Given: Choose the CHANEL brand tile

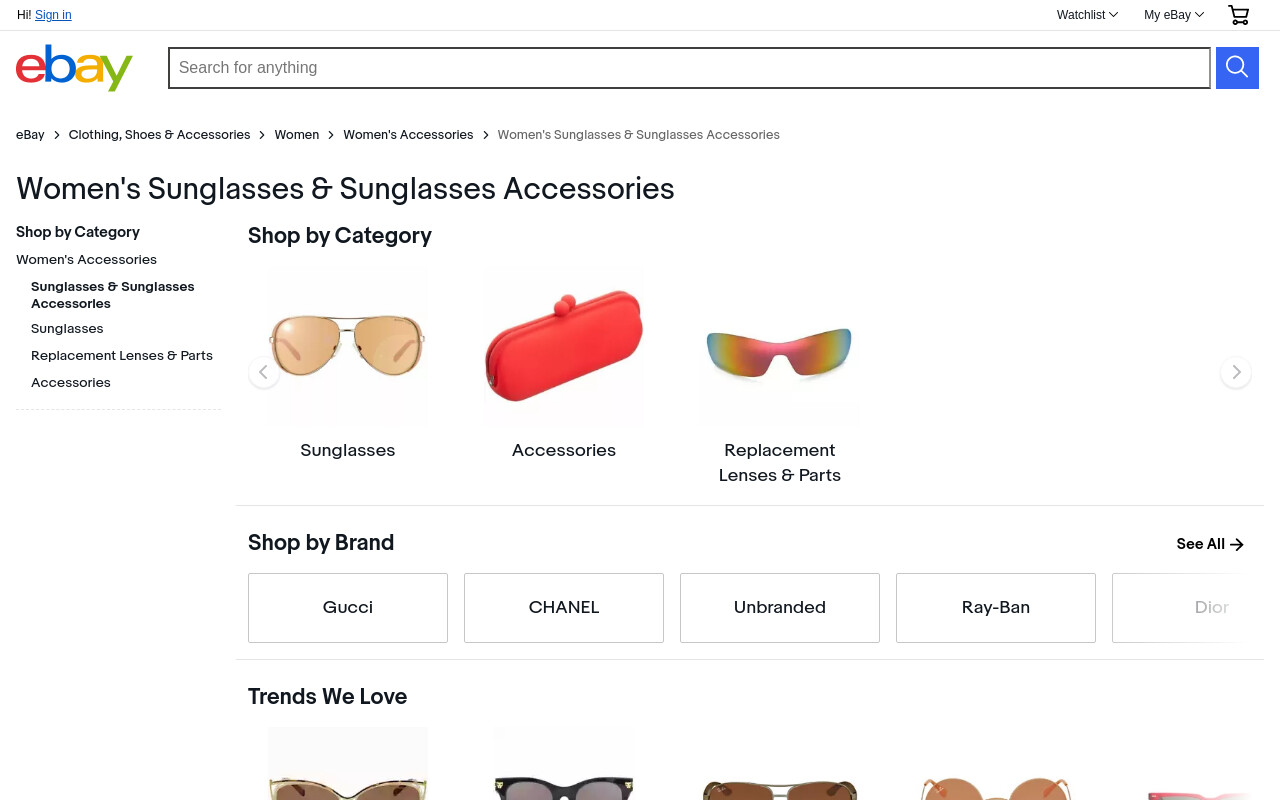Looking at the screenshot, I should click(564, 608).
